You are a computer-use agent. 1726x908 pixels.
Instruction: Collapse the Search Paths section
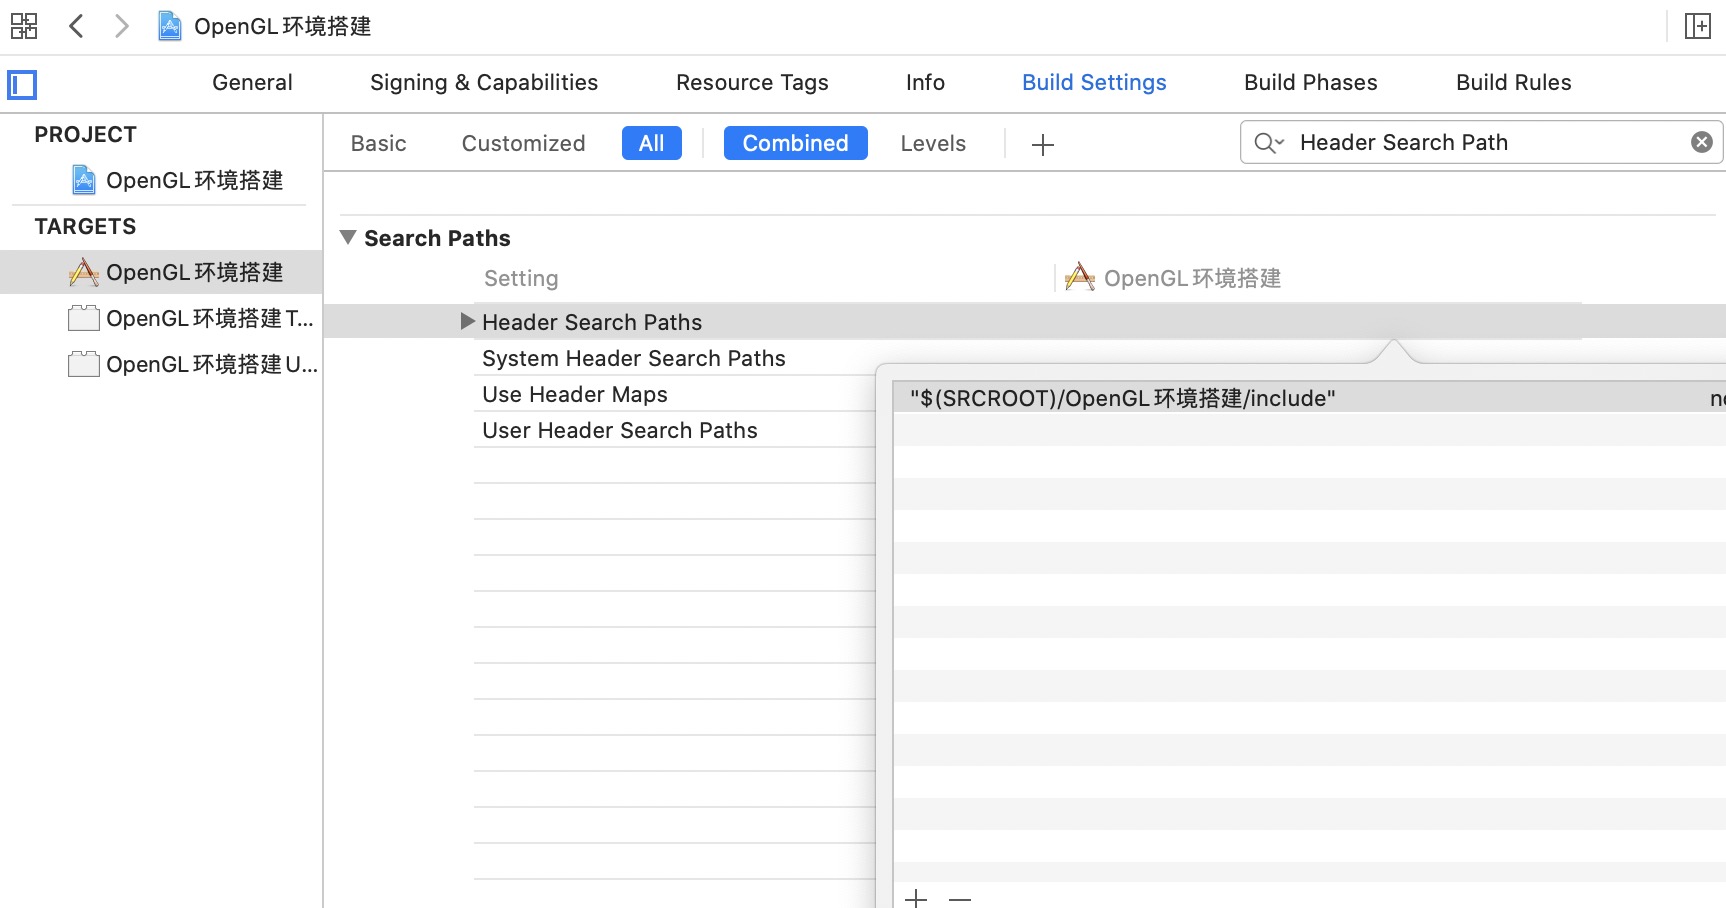[x=348, y=238]
